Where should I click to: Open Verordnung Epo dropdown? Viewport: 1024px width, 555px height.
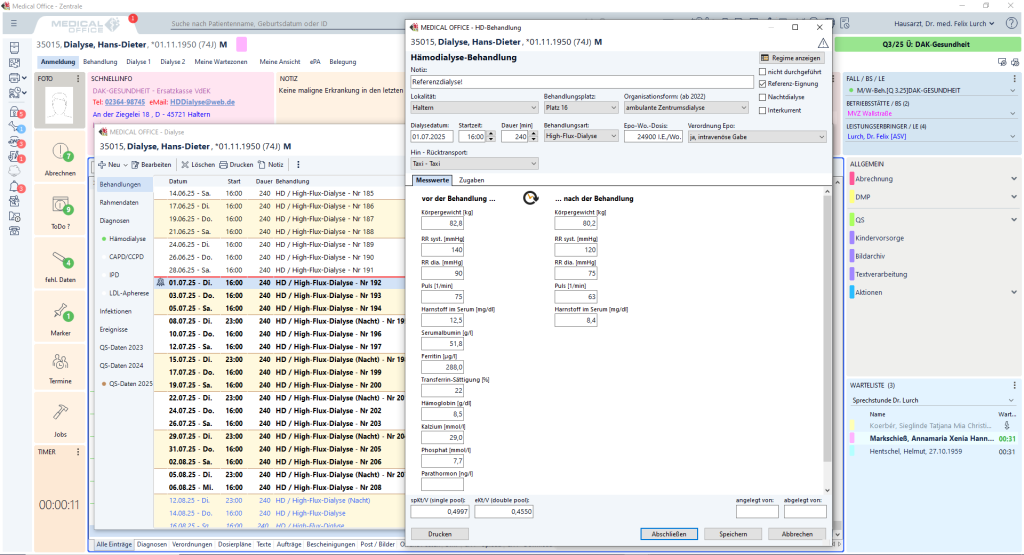pos(757,136)
